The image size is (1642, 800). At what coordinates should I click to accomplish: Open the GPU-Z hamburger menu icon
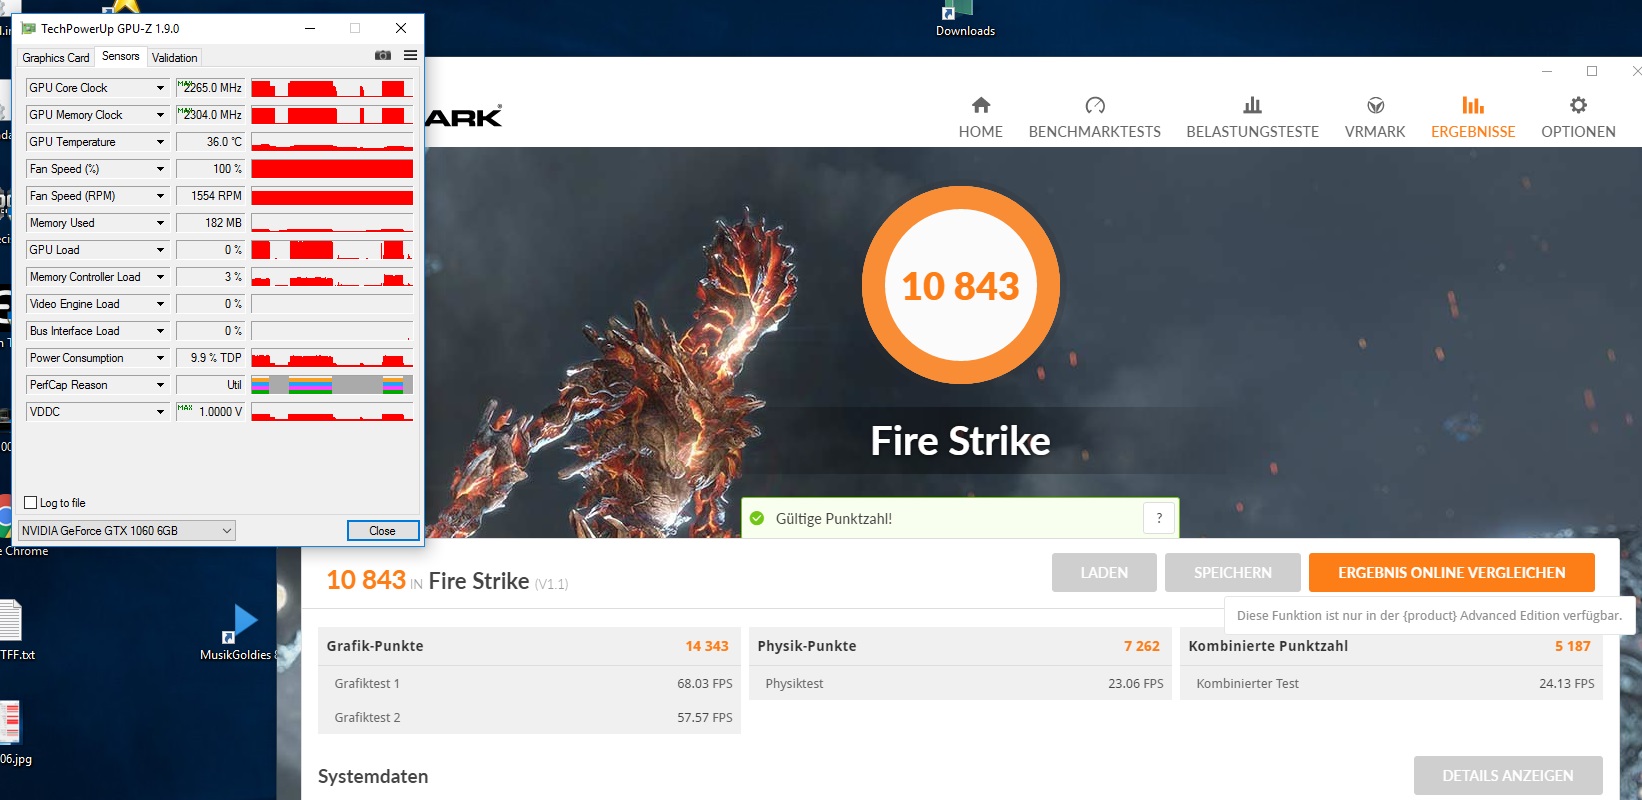coord(410,56)
